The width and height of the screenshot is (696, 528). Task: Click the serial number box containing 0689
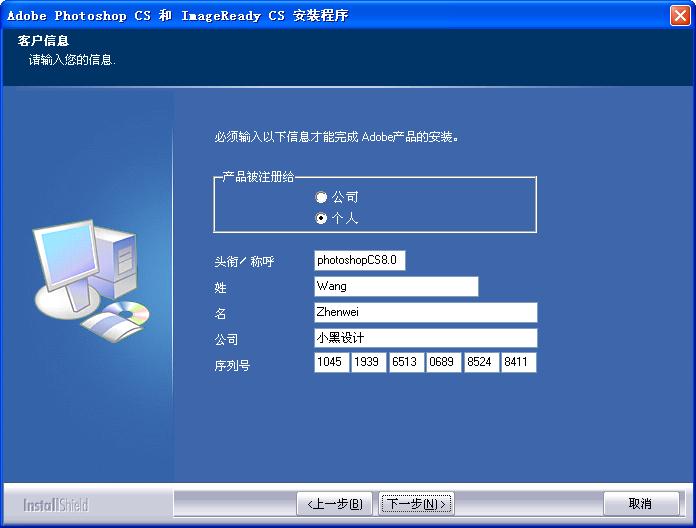coord(443,362)
